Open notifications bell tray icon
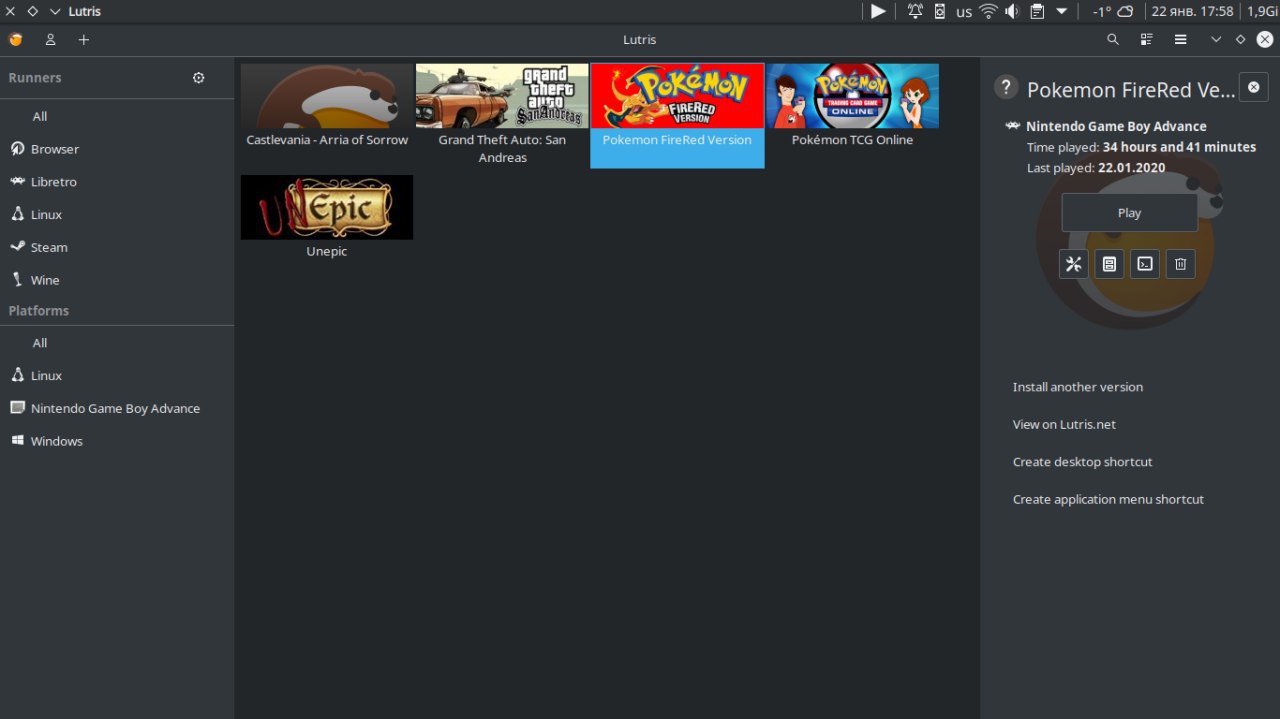This screenshot has width=1280, height=719. [x=915, y=11]
